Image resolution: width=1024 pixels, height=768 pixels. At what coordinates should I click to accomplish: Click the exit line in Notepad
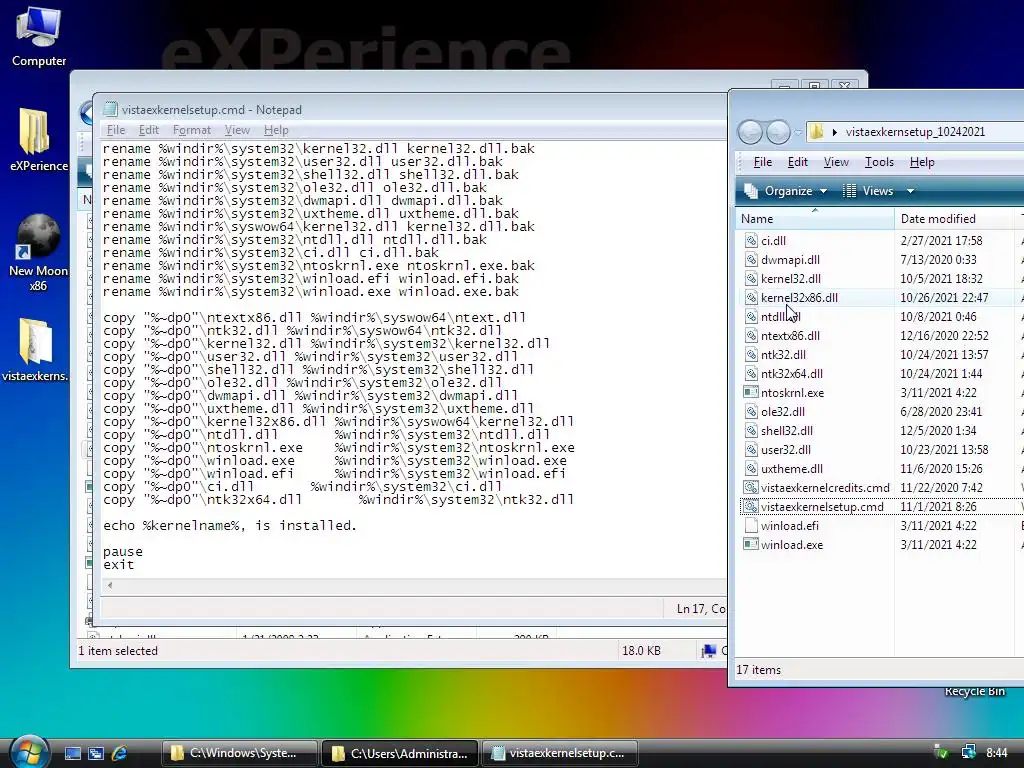[x=118, y=564]
